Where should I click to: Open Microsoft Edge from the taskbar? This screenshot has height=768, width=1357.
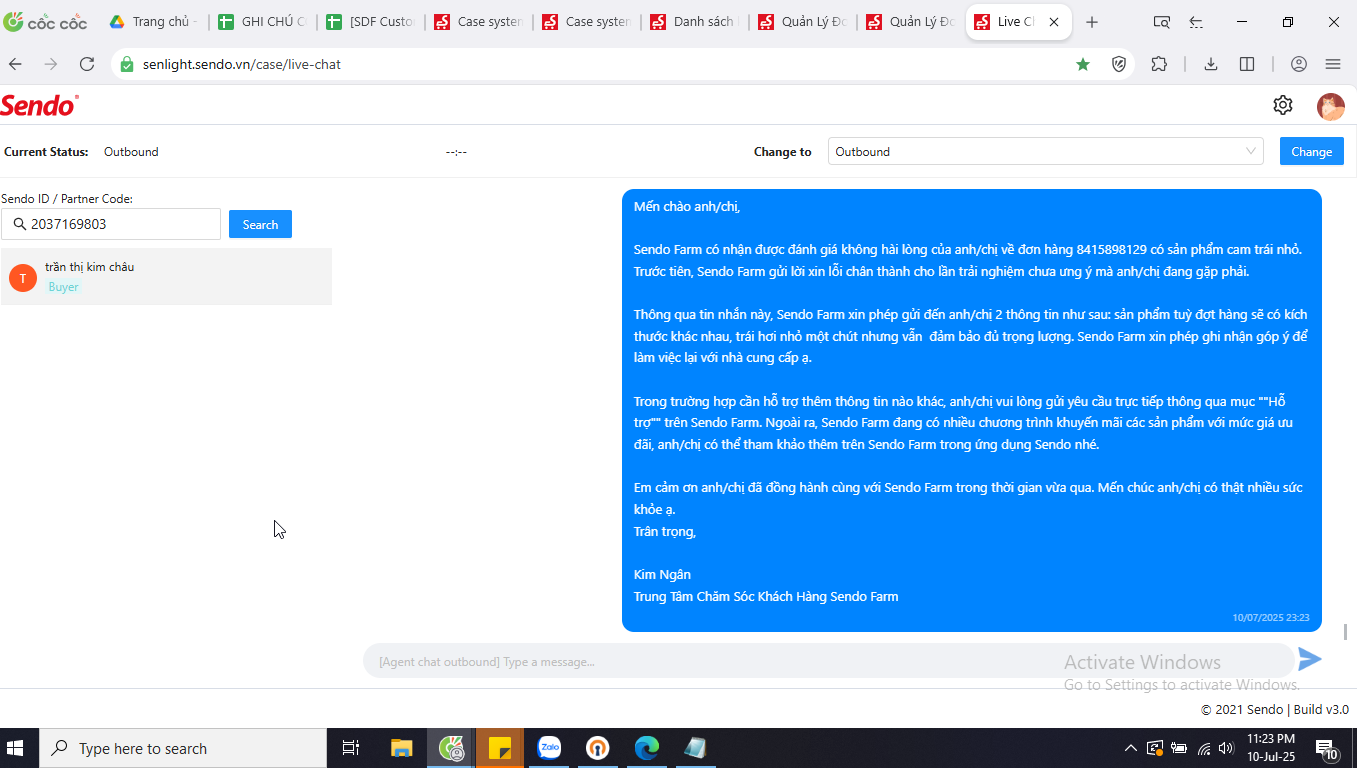point(647,747)
